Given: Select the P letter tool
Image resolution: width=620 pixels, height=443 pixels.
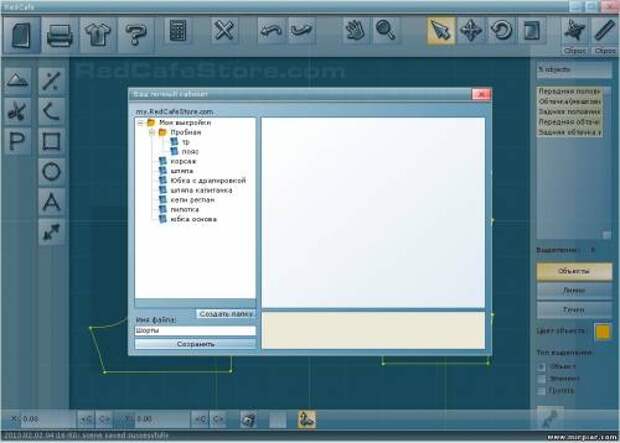Looking at the screenshot, I should pos(17,141).
